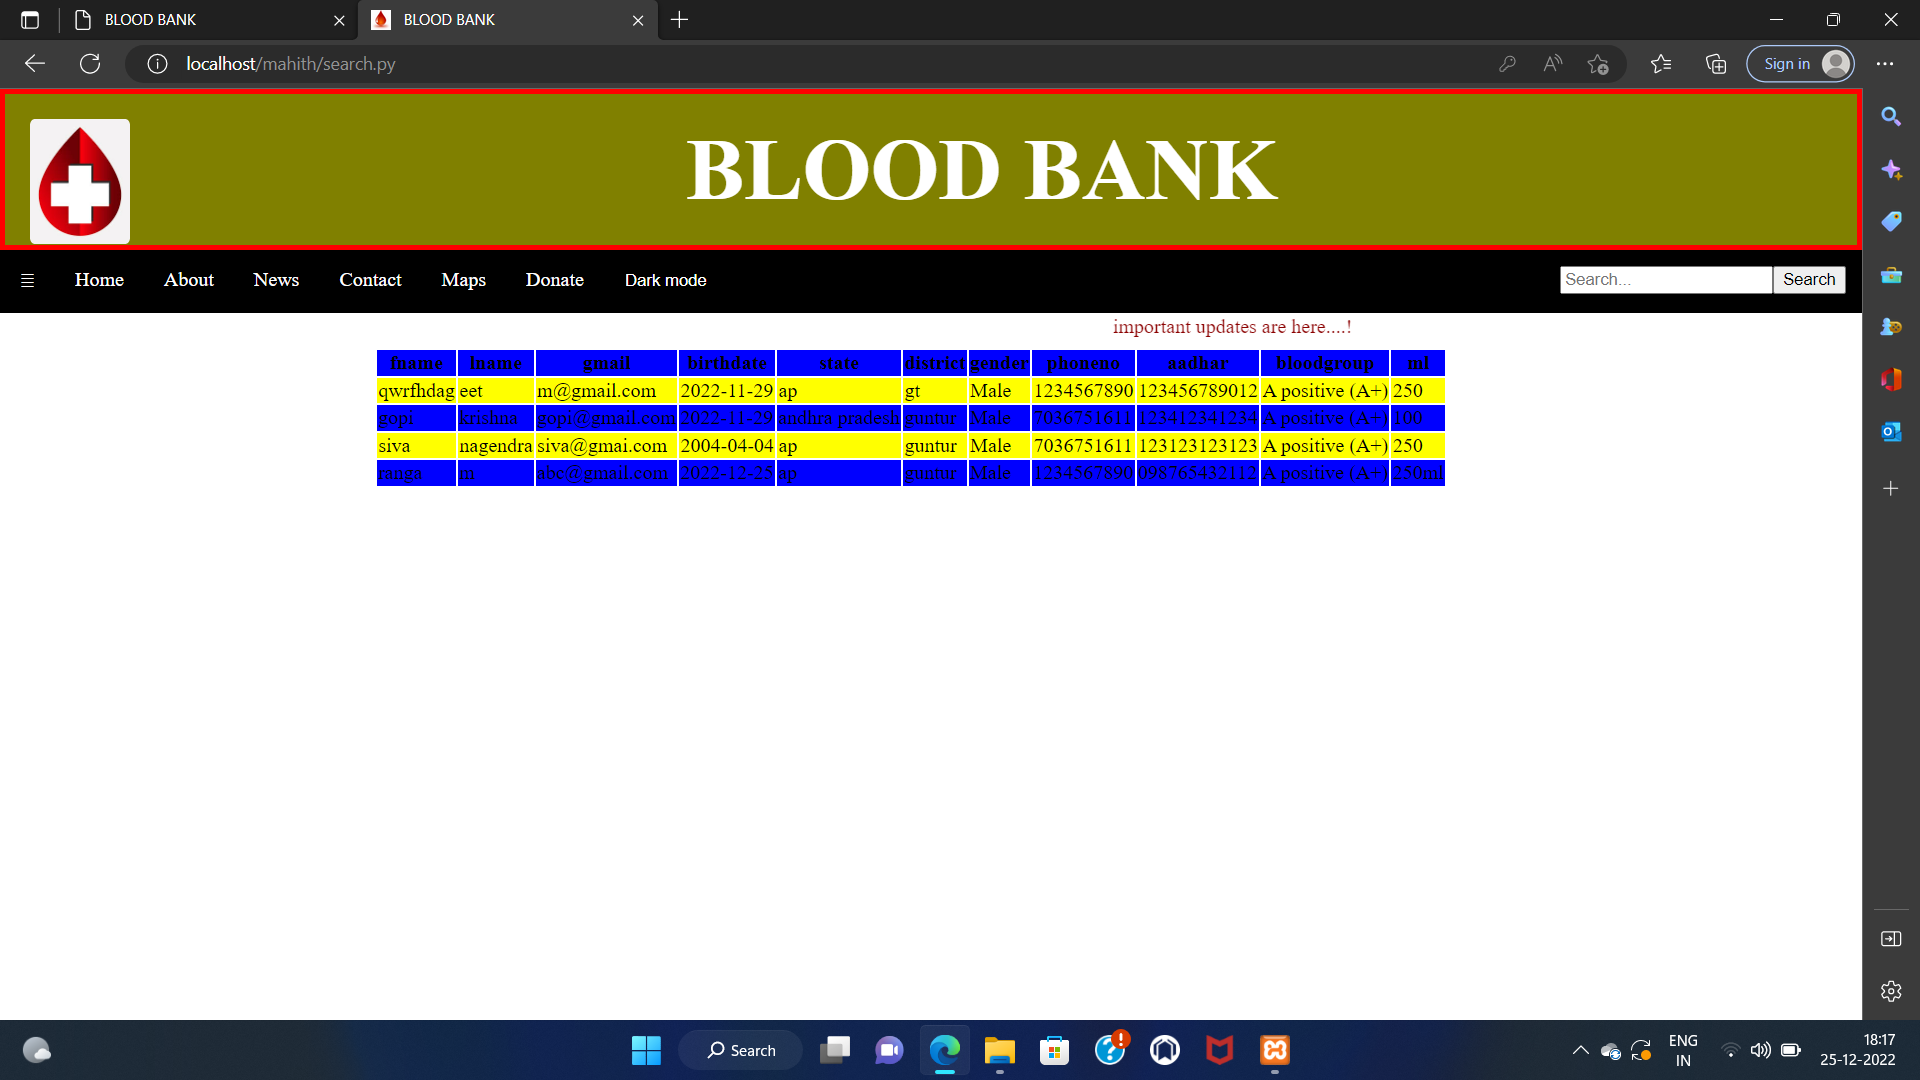Image resolution: width=1920 pixels, height=1080 pixels.
Task: Click the blood drop logo in the header
Action: point(79,181)
